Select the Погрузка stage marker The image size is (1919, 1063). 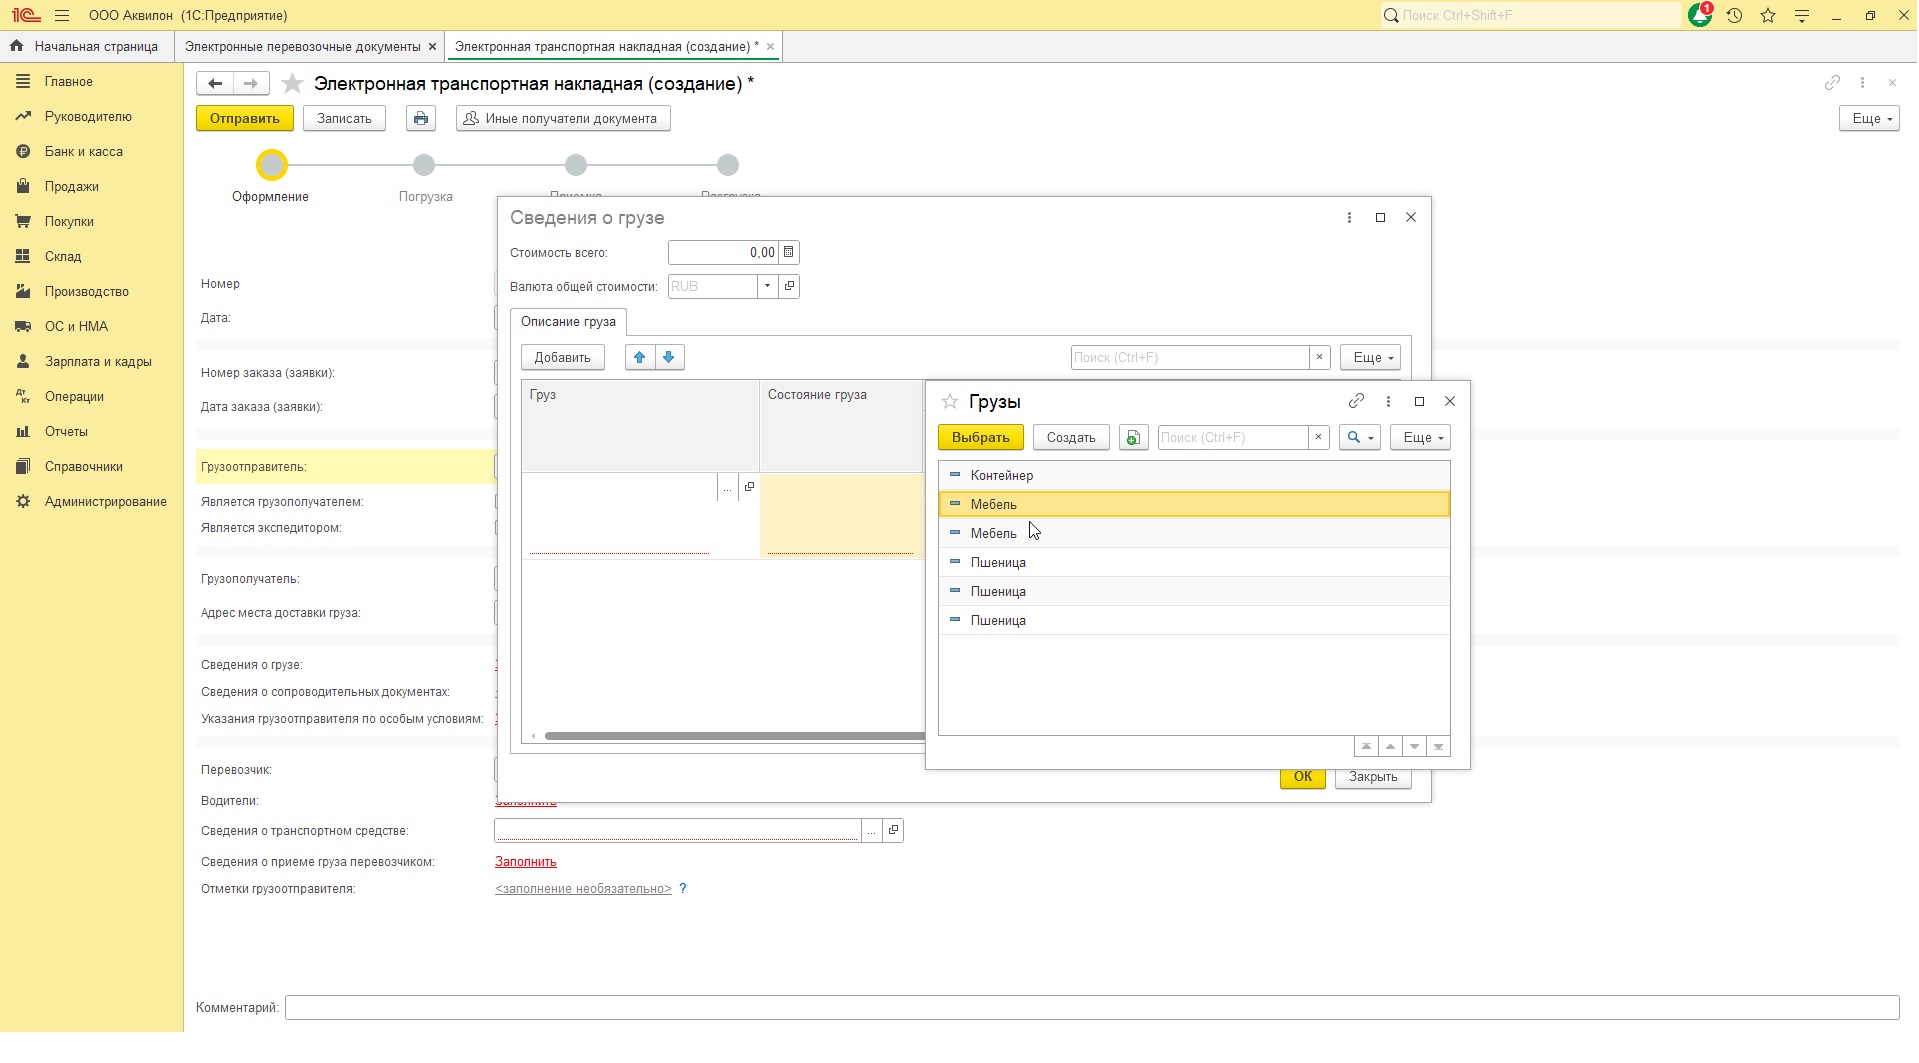coord(424,165)
